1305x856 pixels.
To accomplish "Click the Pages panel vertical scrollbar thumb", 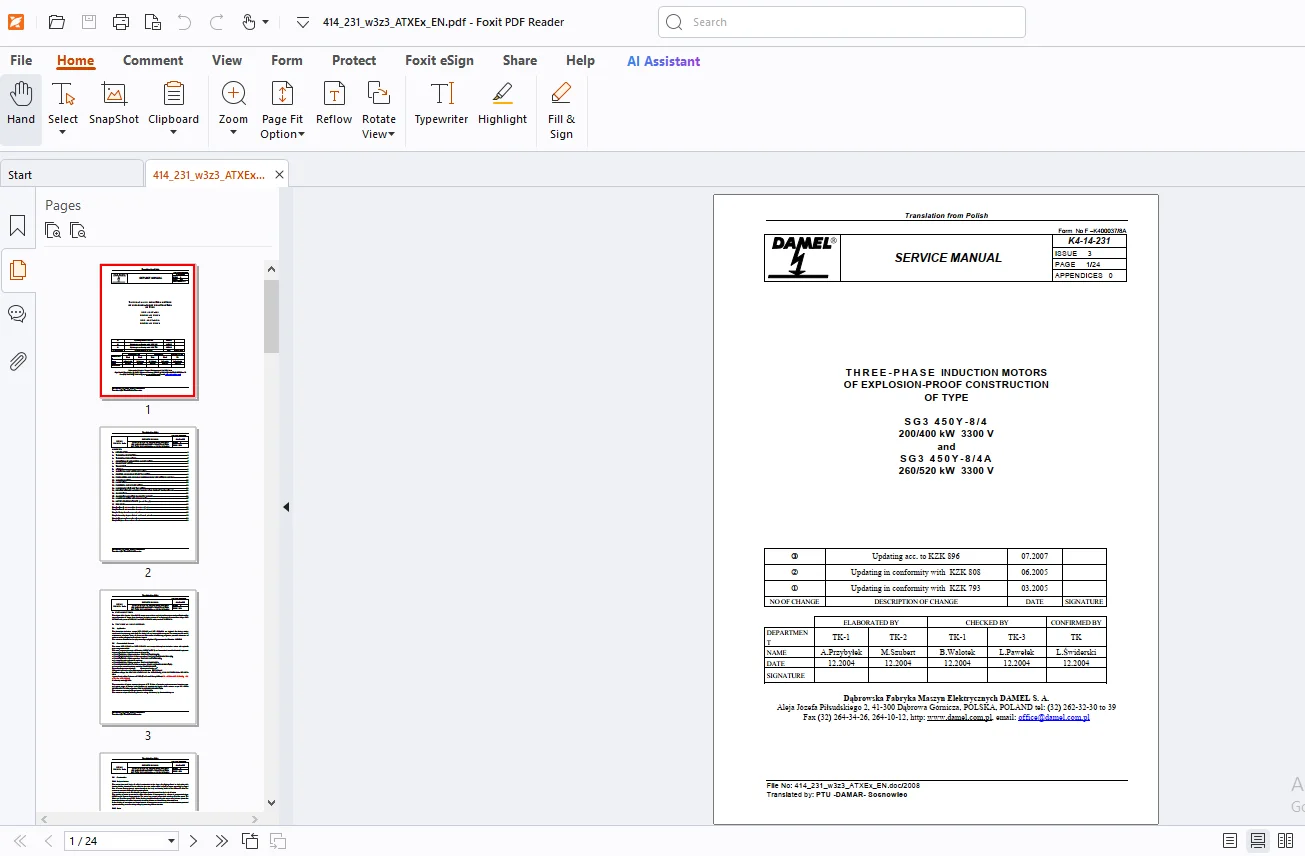I will (271, 316).
